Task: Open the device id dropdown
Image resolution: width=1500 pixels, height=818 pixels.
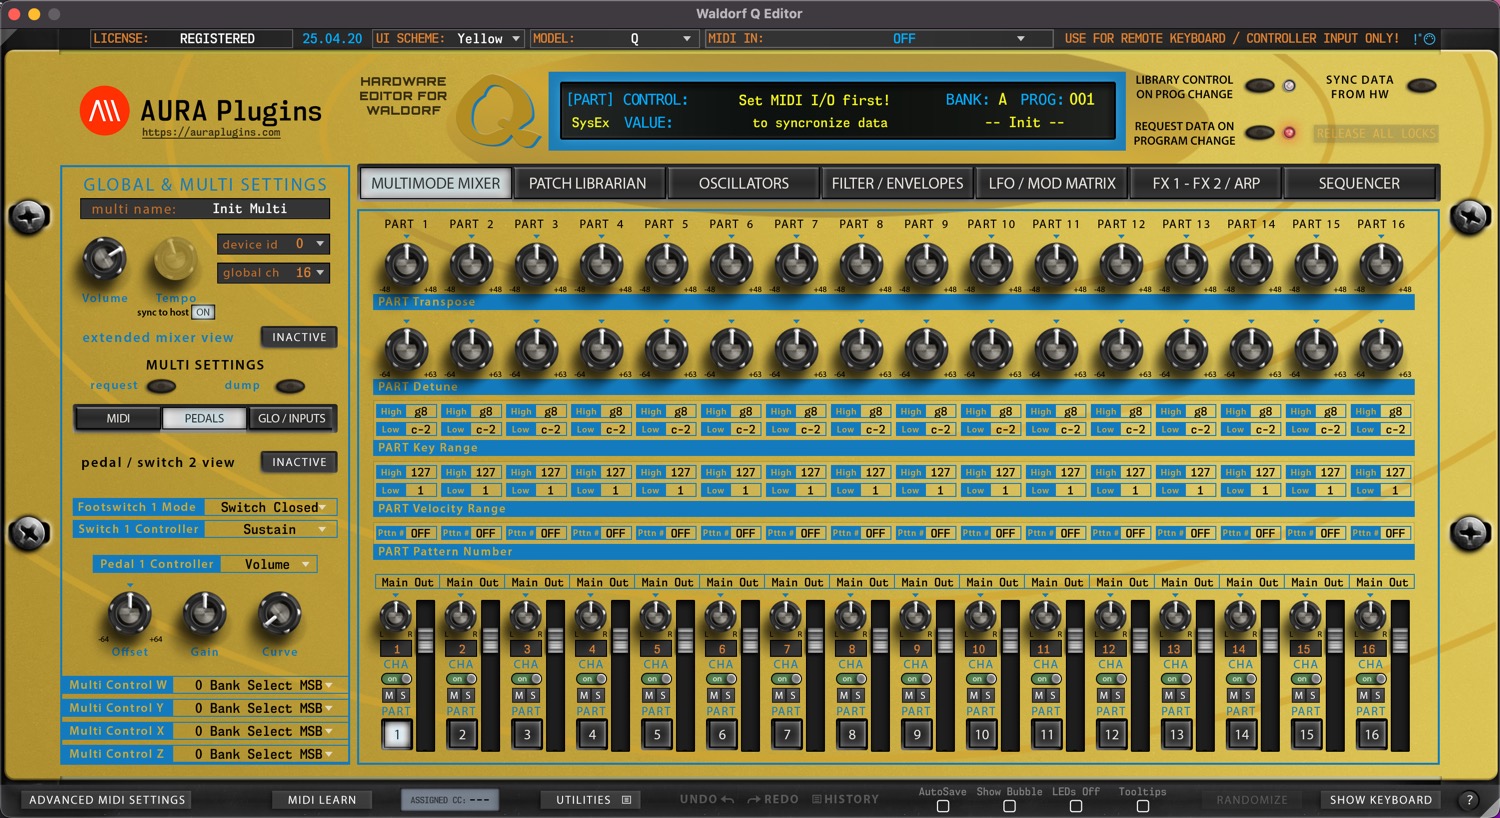Action: click(273, 244)
